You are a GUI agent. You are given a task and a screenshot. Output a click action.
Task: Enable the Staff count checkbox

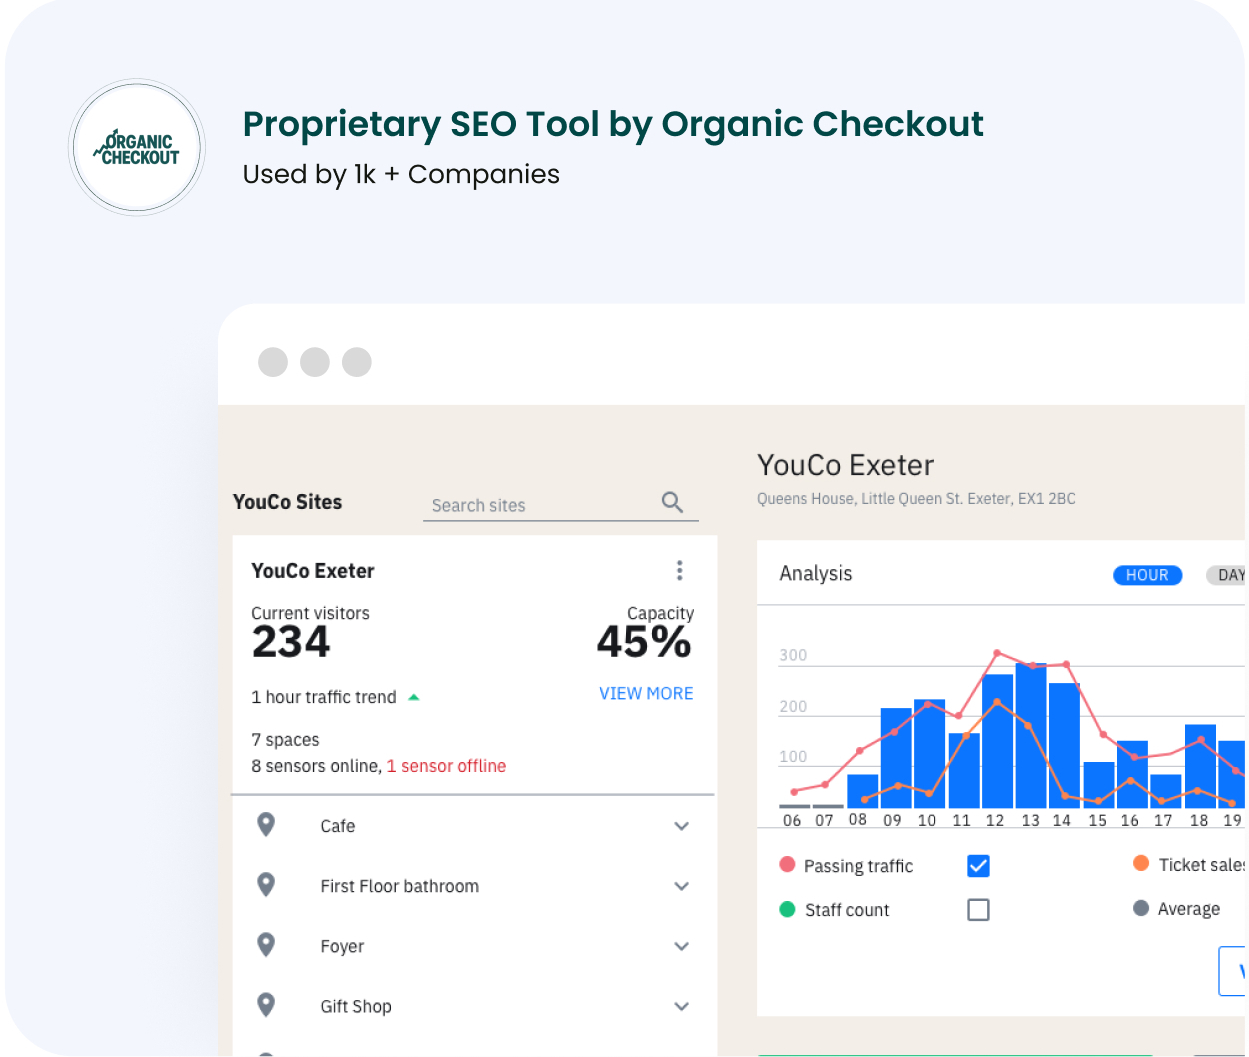coord(978,910)
